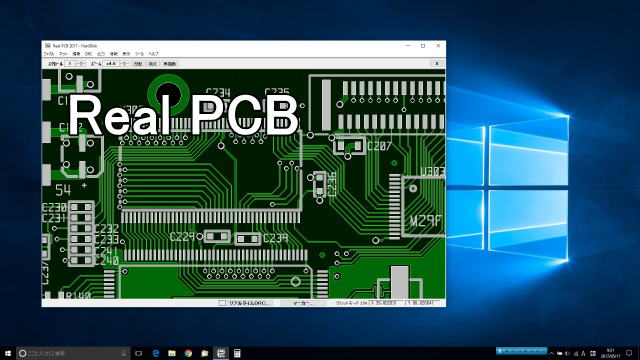Image resolution: width=640 pixels, height=360 pixels.
Task: Switch to Real PCB taskbar icon
Action: pyautogui.click(x=221, y=353)
